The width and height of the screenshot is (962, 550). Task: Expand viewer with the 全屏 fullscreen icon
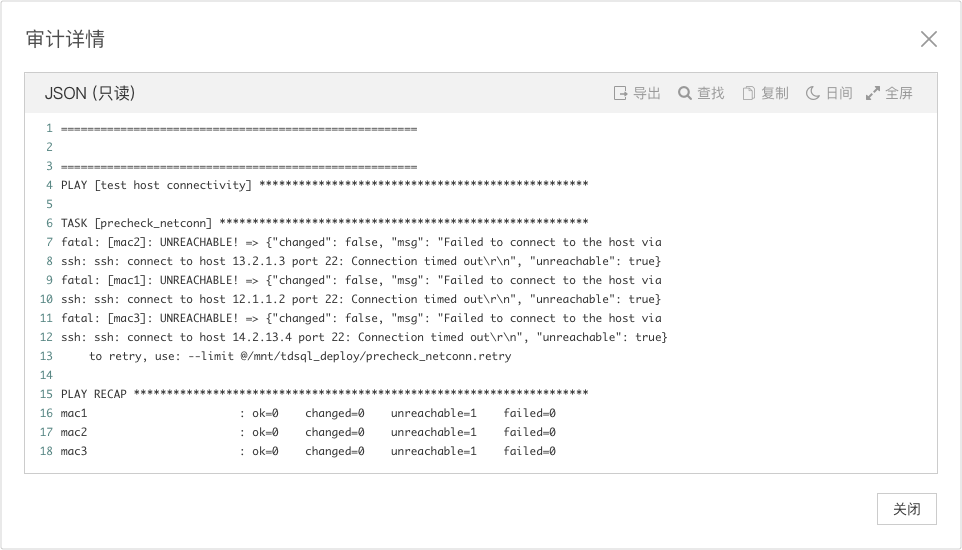pyautogui.click(x=873, y=93)
